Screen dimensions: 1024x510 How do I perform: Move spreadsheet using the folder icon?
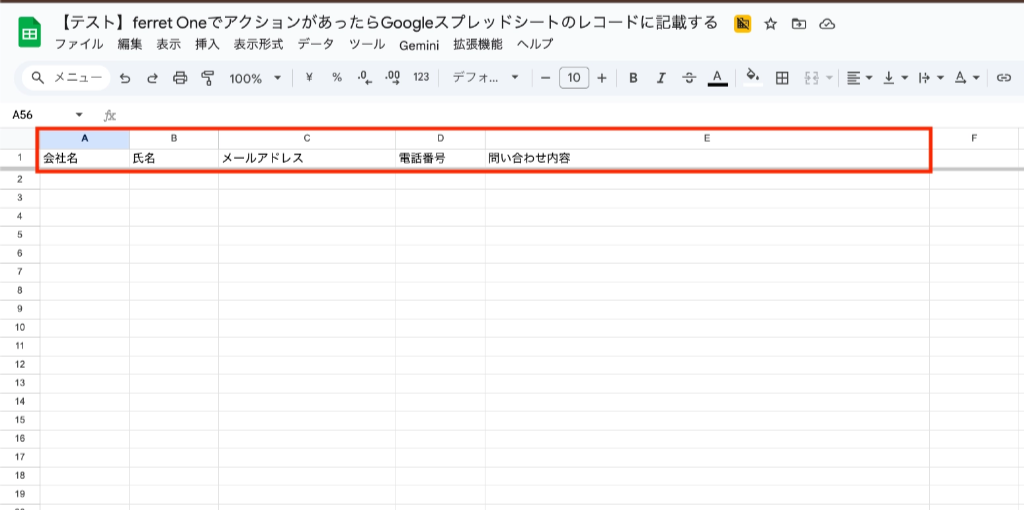(799, 24)
